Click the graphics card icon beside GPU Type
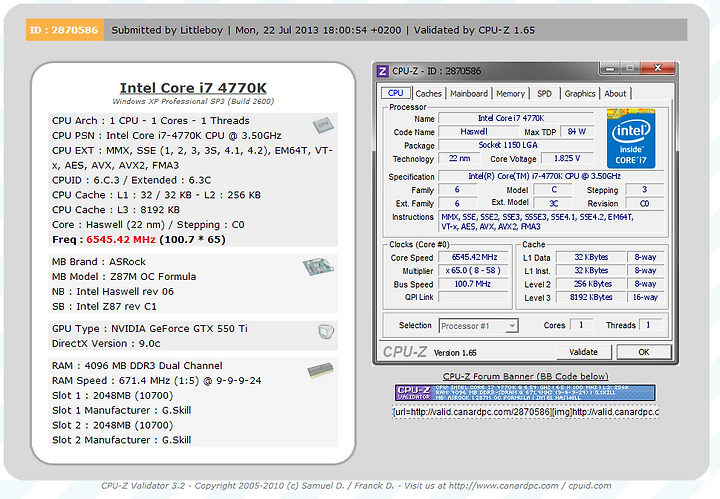This screenshot has width=720, height=499. 326,331
